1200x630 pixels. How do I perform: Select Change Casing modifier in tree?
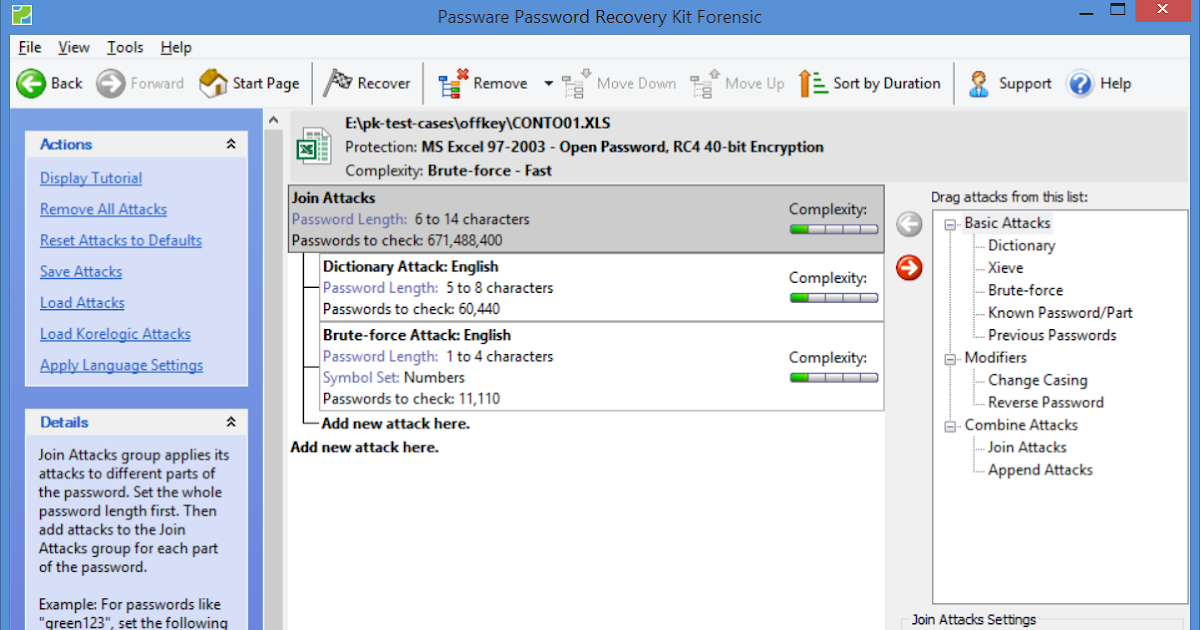point(1037,380)
